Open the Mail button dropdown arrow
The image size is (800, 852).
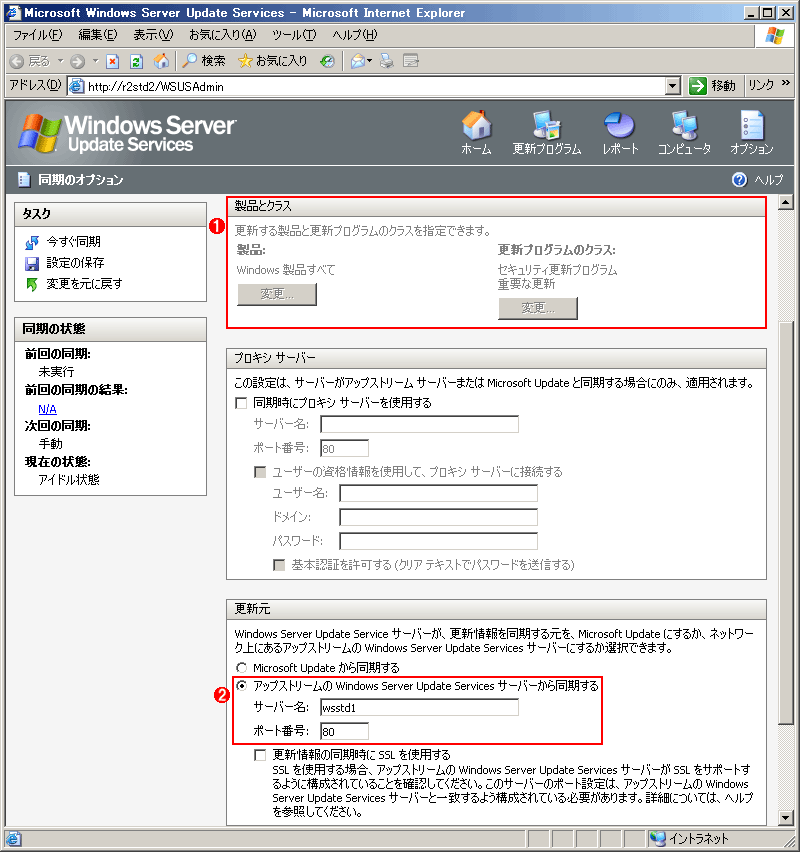click(x=370, y=61)
